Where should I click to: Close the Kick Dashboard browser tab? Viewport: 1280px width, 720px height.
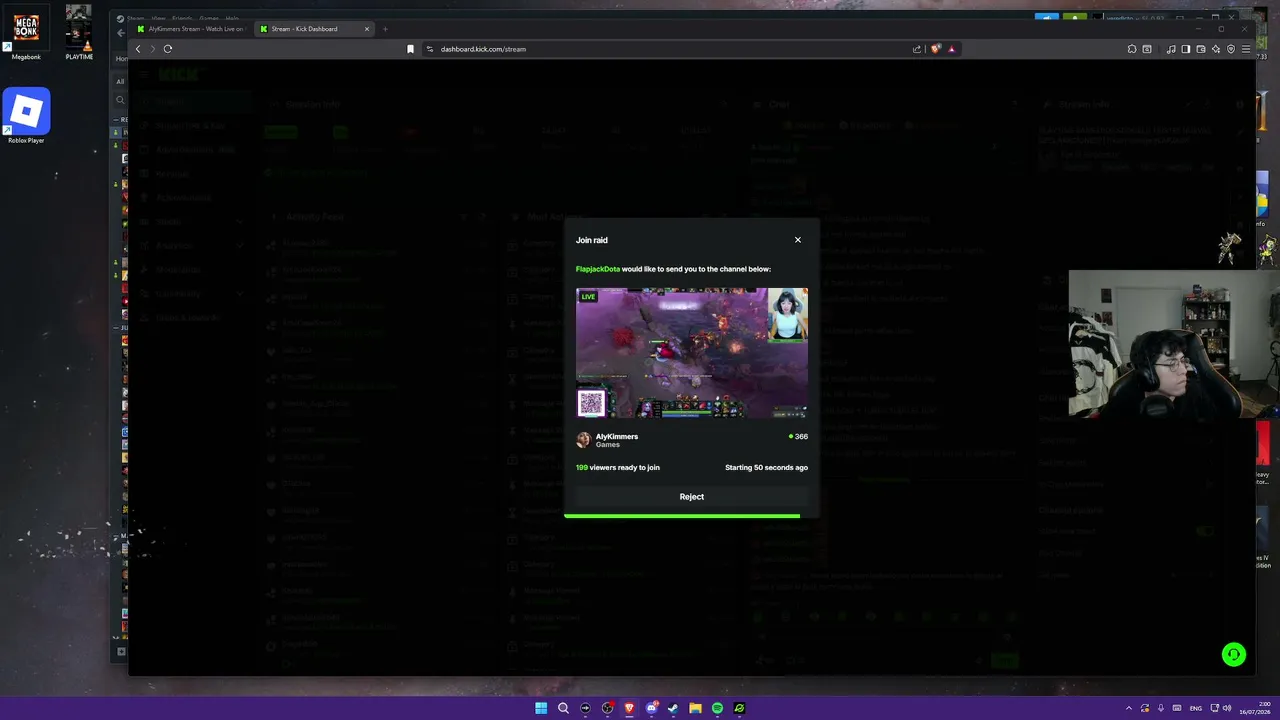coord(367,29)
